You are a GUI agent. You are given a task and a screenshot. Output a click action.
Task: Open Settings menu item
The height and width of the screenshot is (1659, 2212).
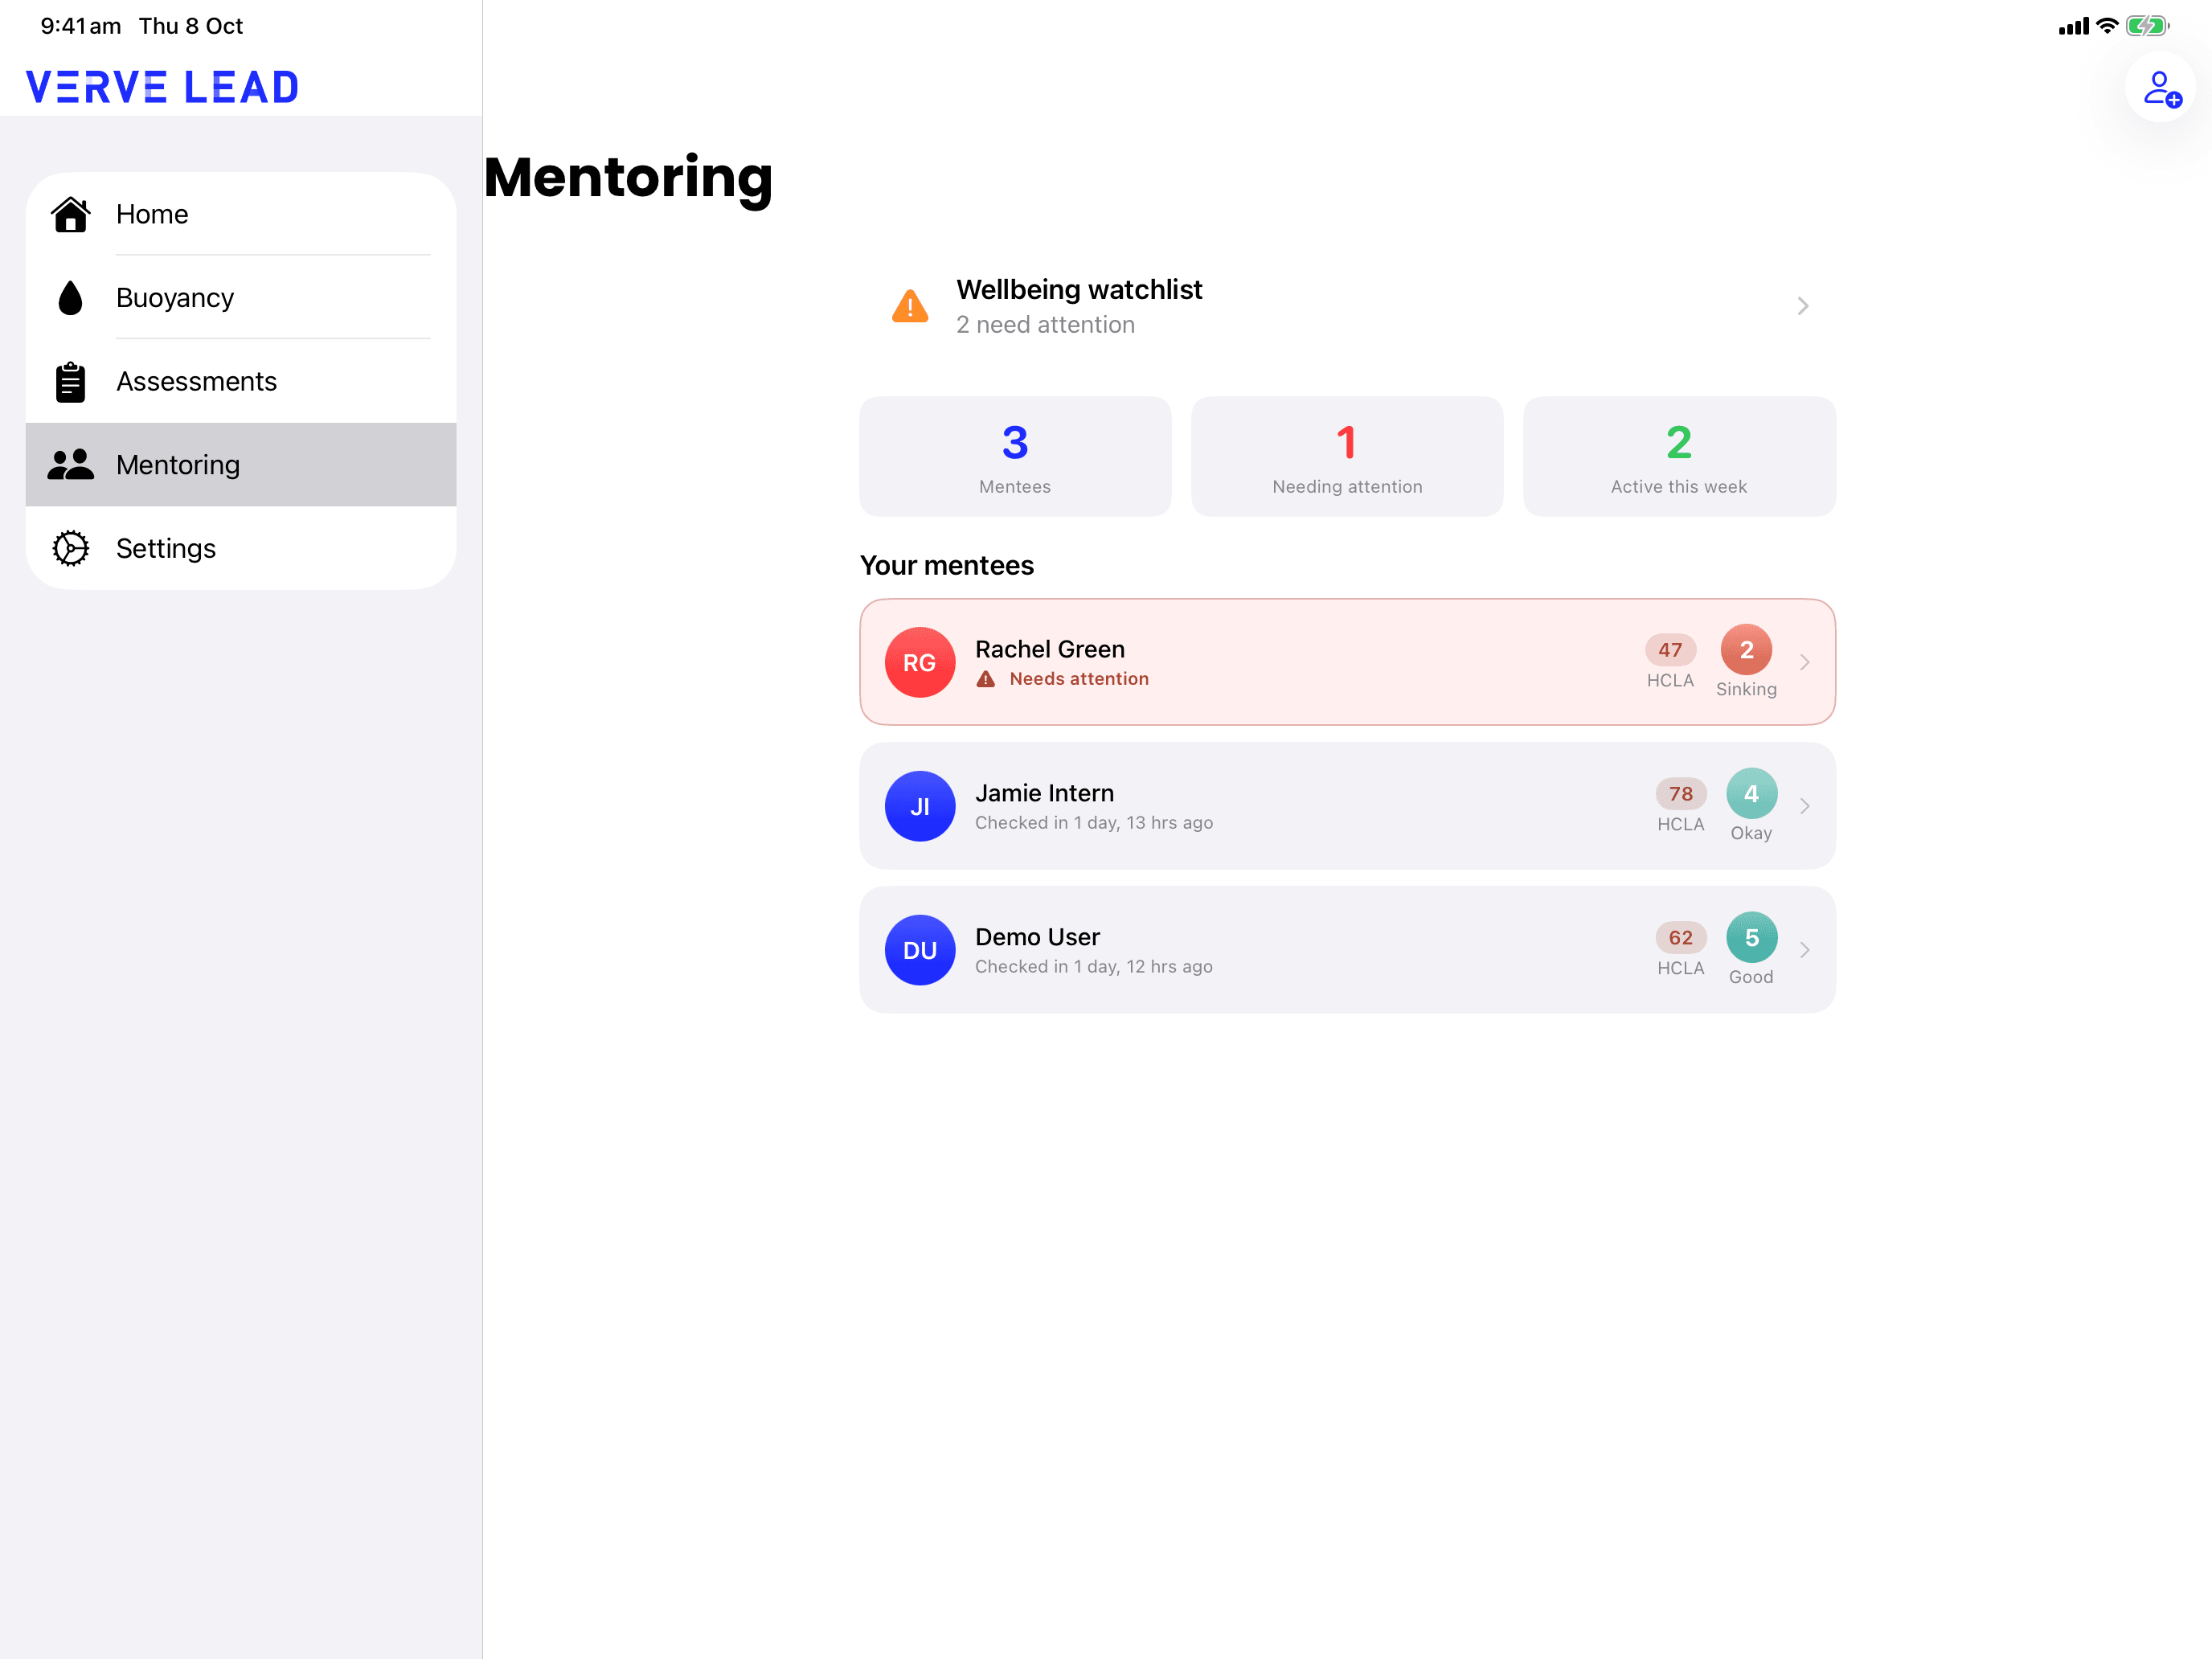click(x=241, y=548)
